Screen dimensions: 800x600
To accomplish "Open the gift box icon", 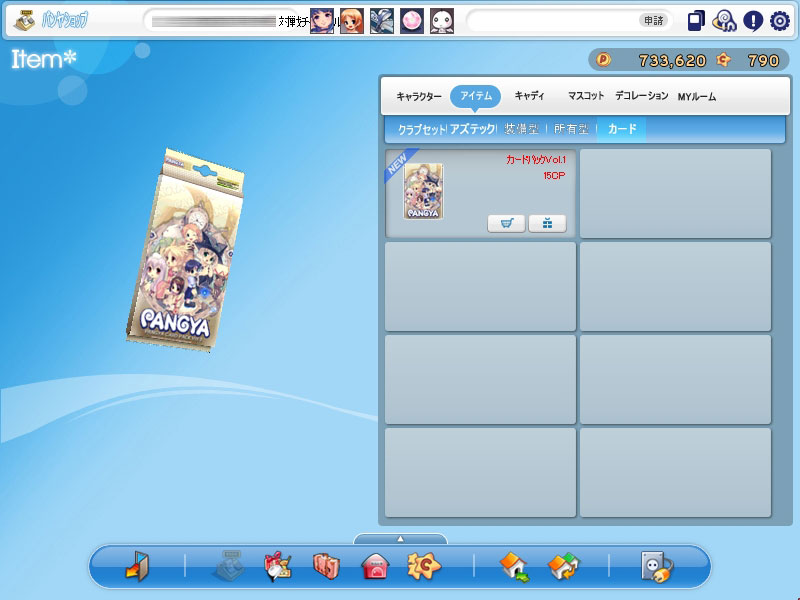I will point(278,566).
